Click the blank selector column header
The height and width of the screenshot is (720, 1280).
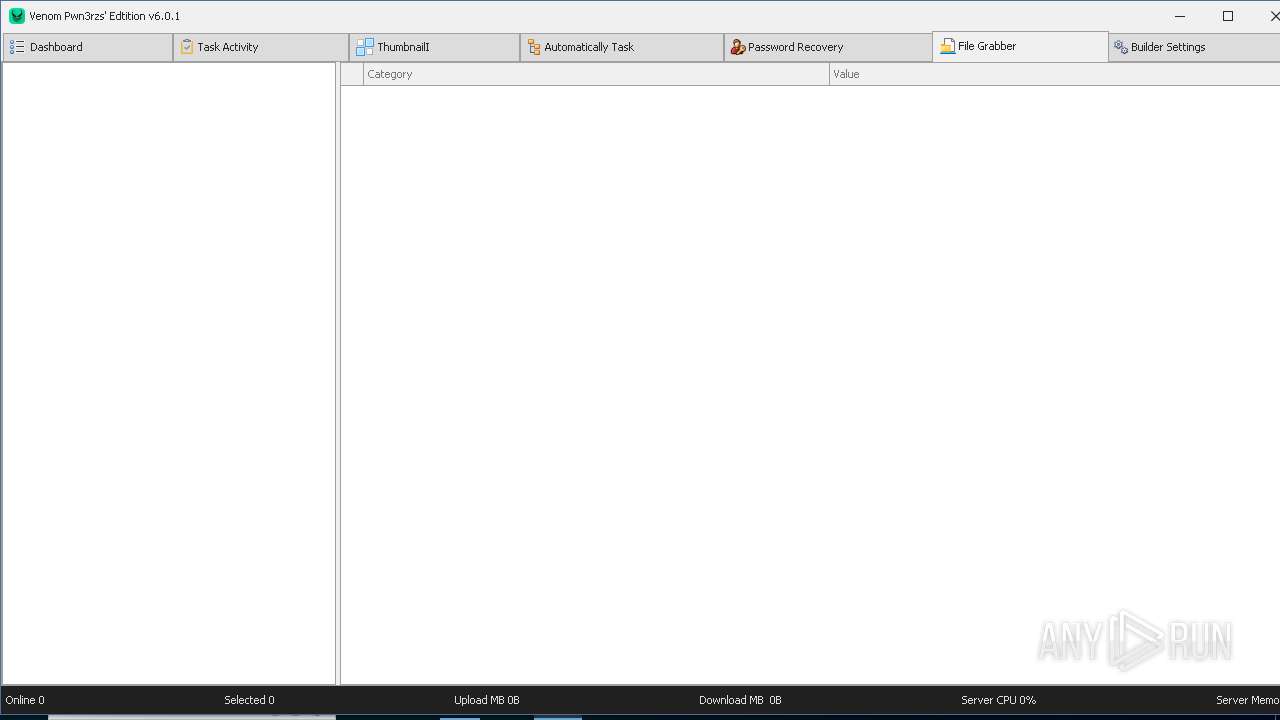tap(352, 74)
